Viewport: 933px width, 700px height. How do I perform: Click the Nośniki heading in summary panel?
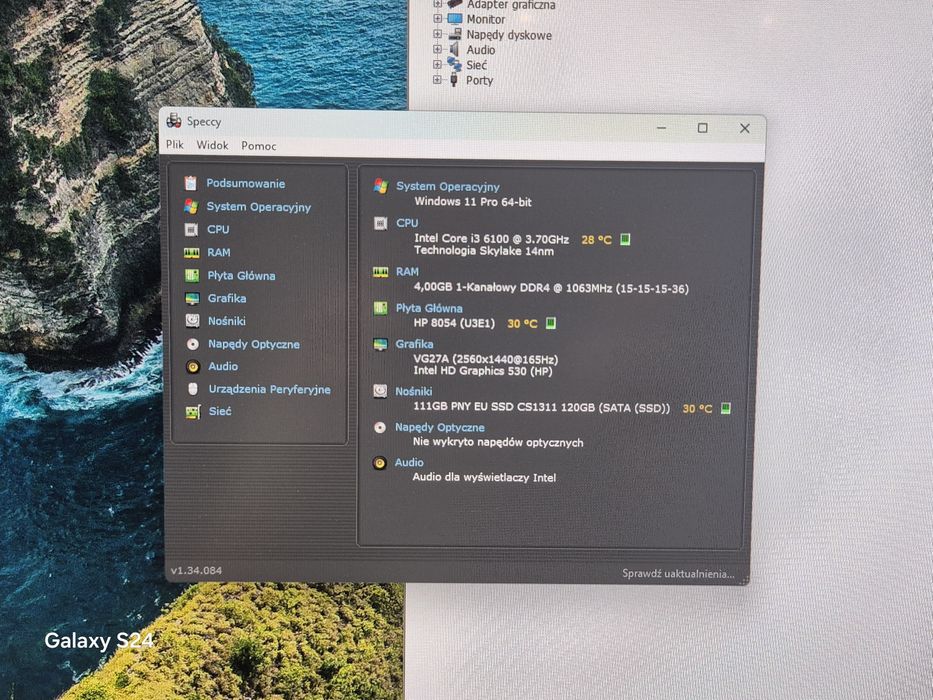[414, 392]
